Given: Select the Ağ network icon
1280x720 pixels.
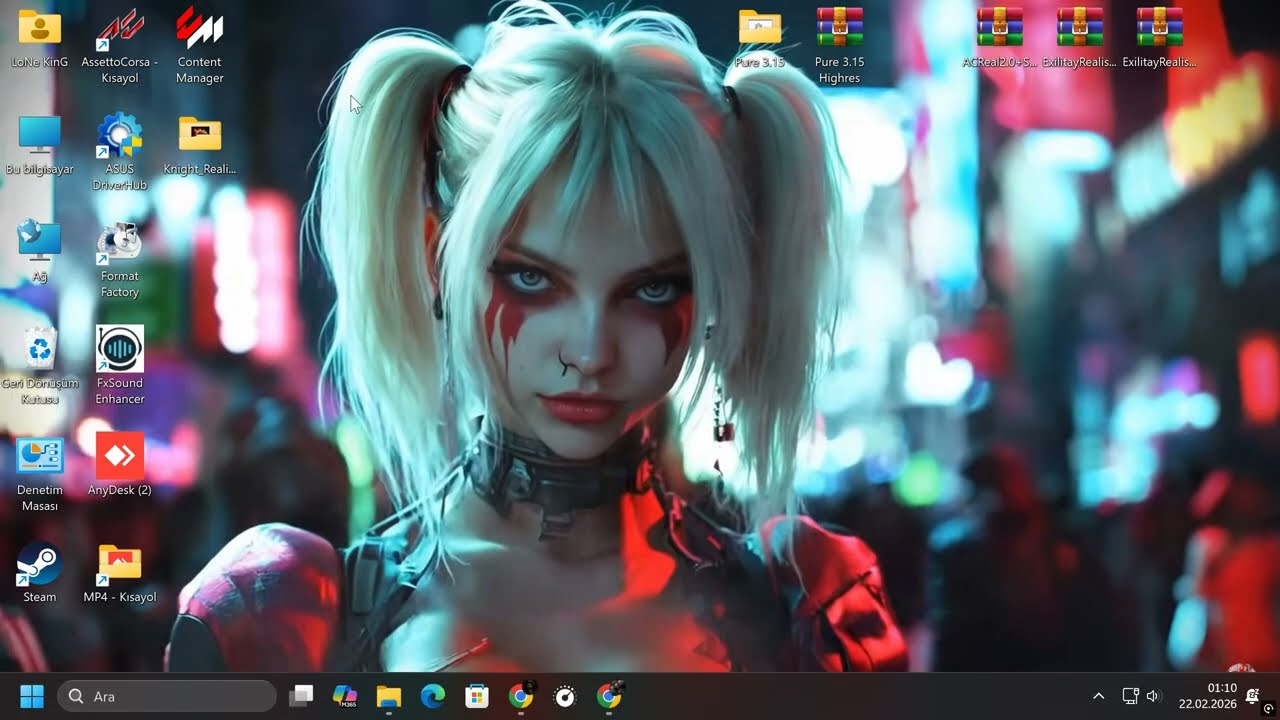Looking at the screenshot, I should (40, 252).
